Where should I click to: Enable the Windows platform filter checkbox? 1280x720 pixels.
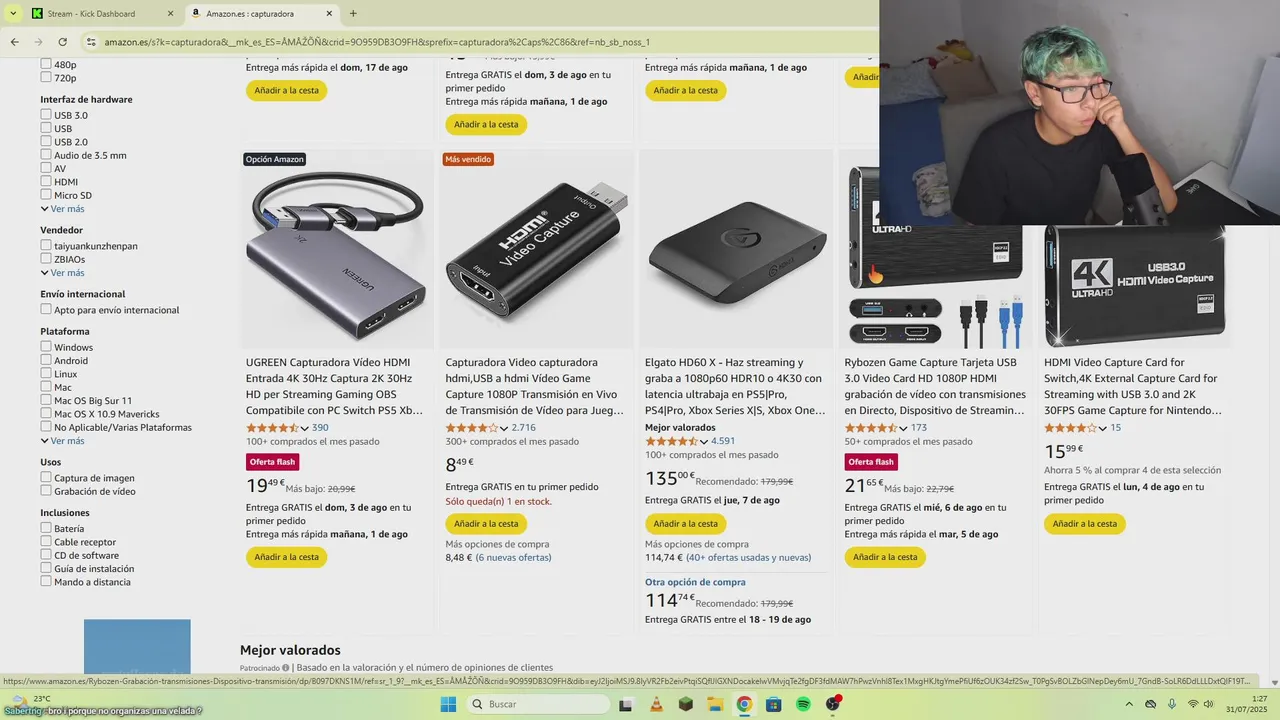tap(46, 347)
